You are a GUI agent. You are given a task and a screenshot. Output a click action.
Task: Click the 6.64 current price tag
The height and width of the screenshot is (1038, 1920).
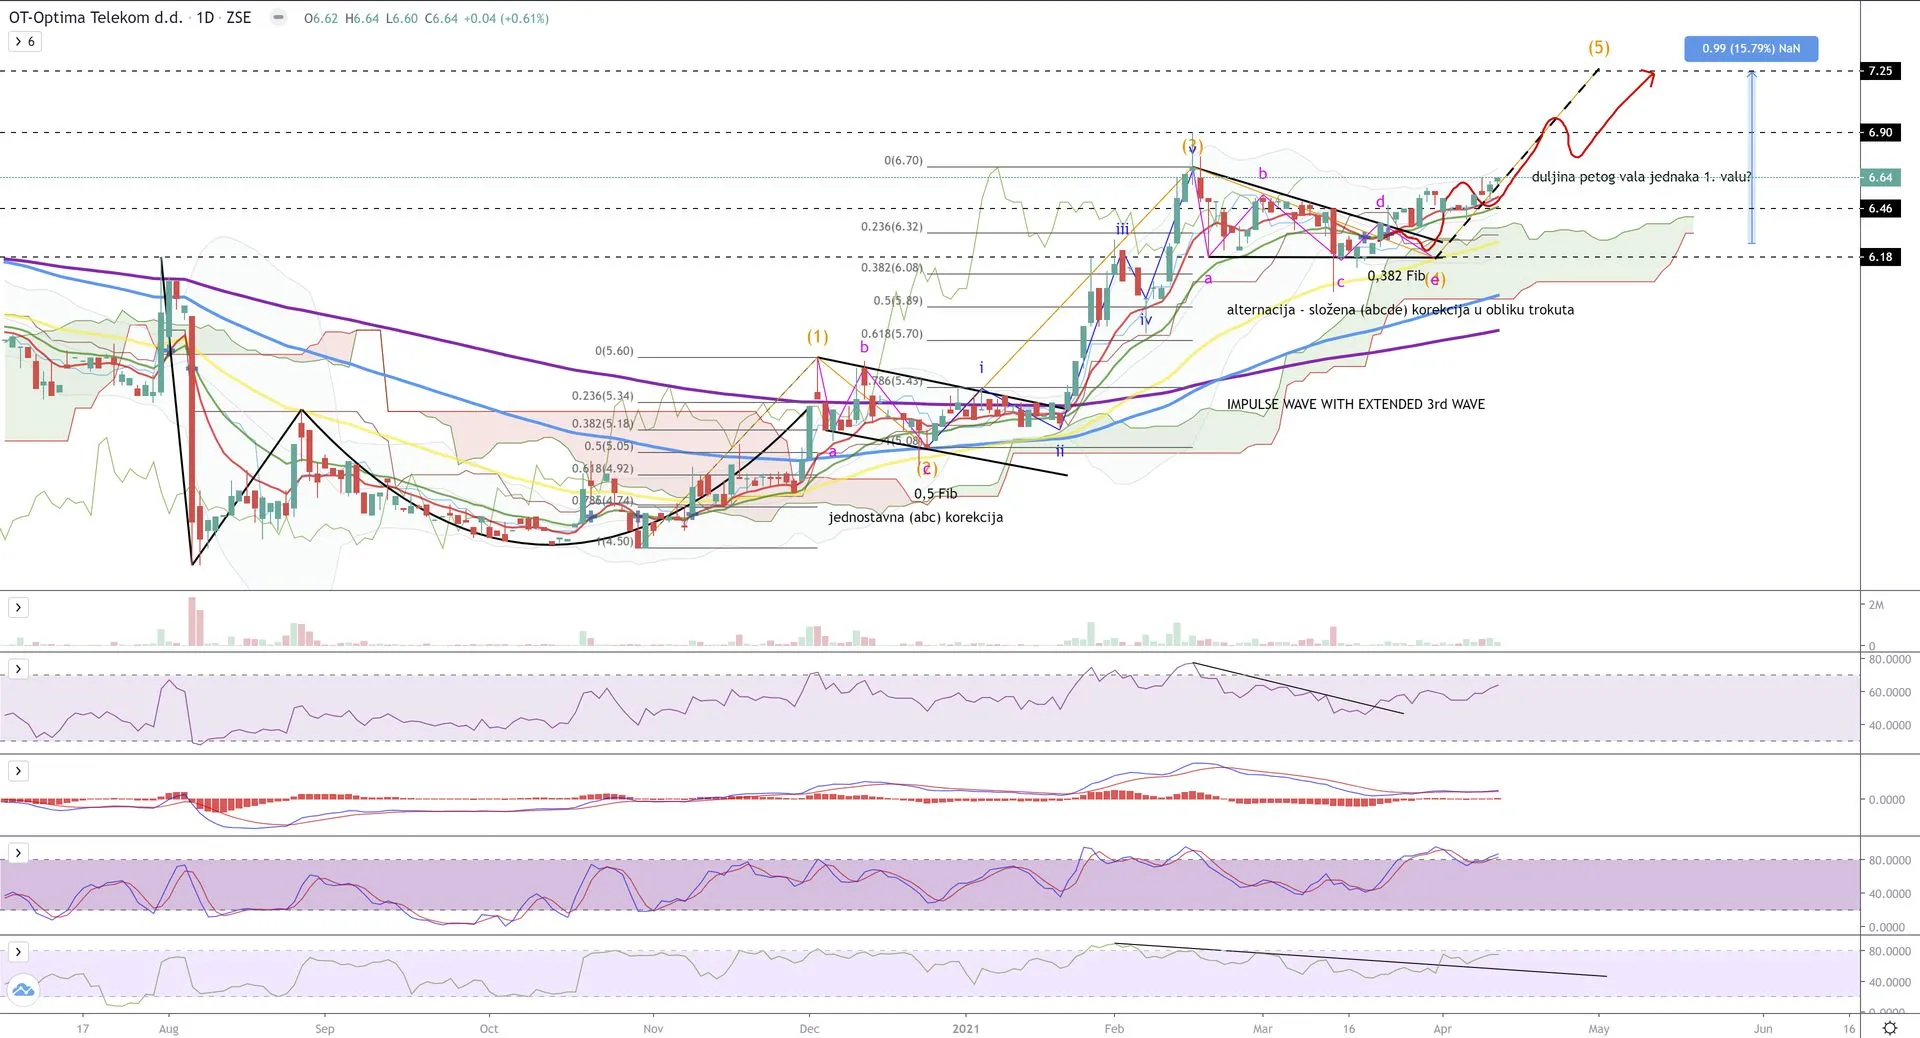pos(1880,178)
